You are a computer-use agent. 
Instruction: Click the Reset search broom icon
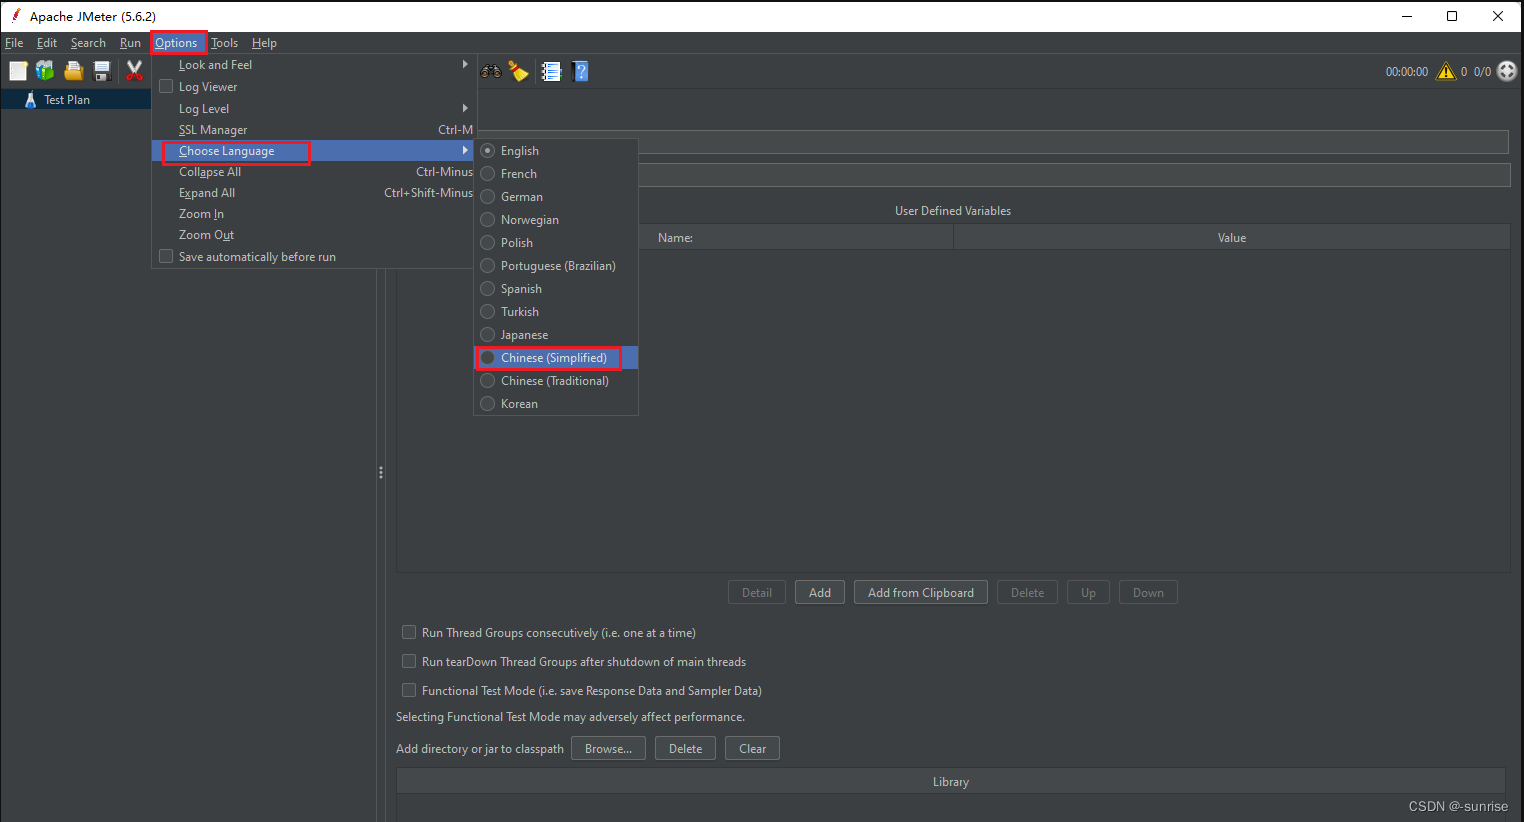pos(518,71)
